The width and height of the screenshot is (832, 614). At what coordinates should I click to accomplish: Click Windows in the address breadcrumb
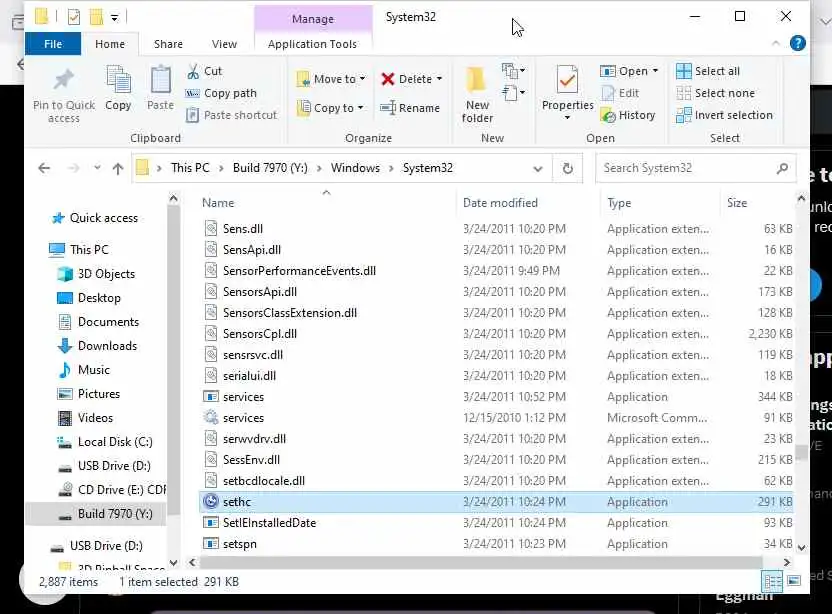(355, 168)
